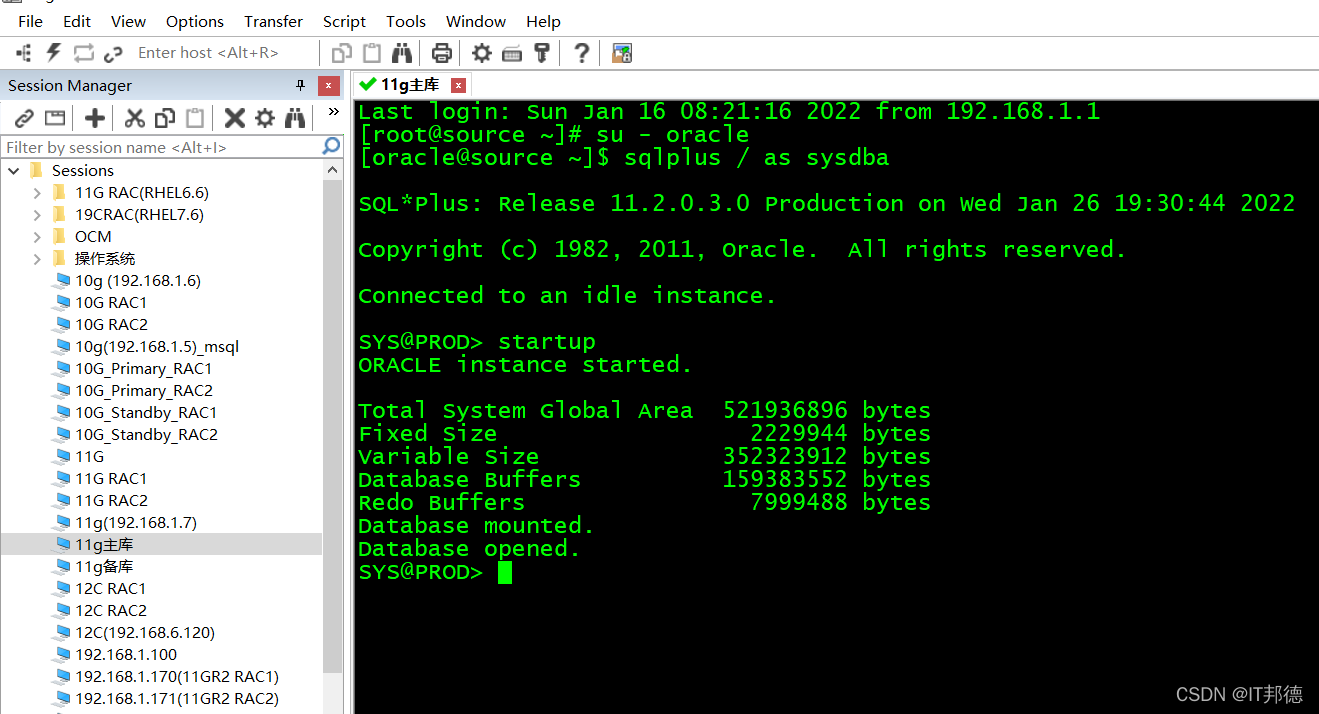
Task: Click the Quick Connect lightning icon
Action: (x=54, y=53)
